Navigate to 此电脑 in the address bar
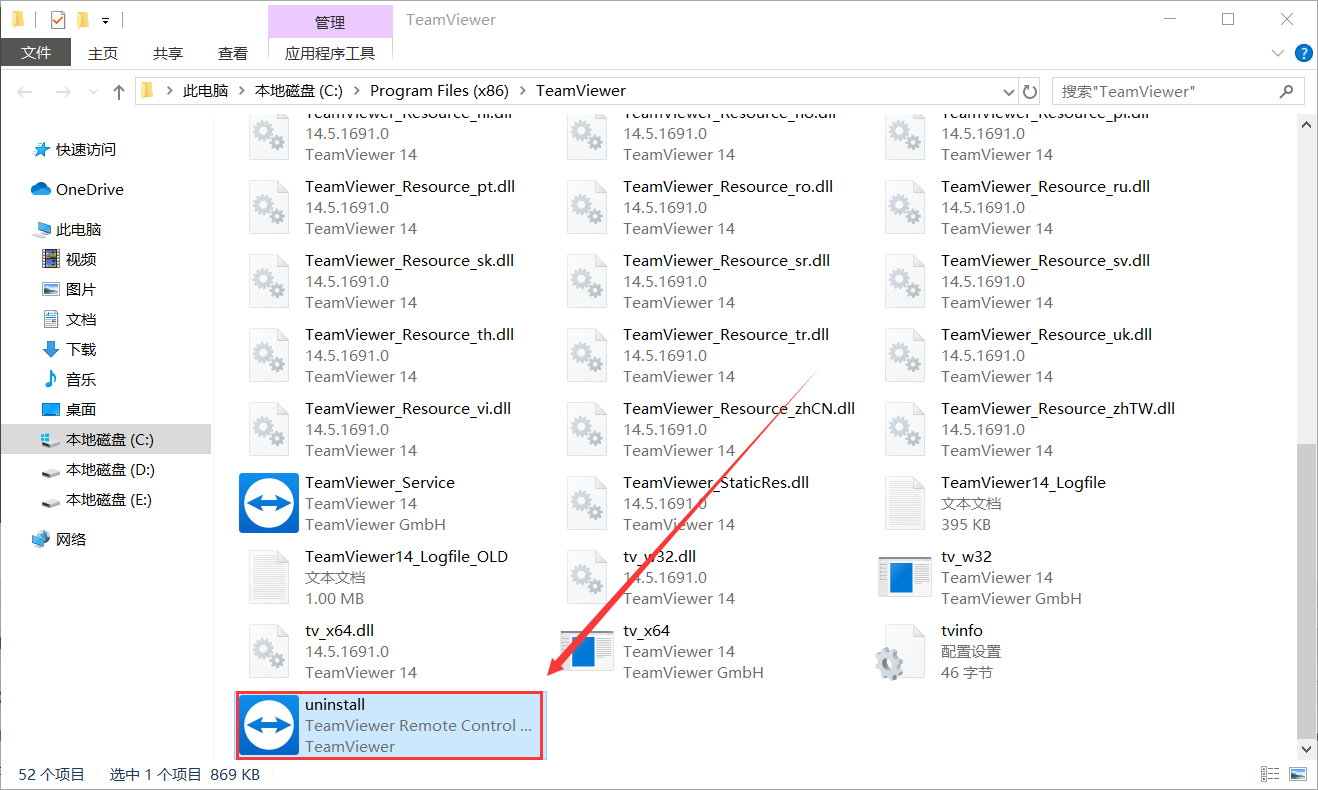Screen dimensions: 1318x790 point(206,91)
